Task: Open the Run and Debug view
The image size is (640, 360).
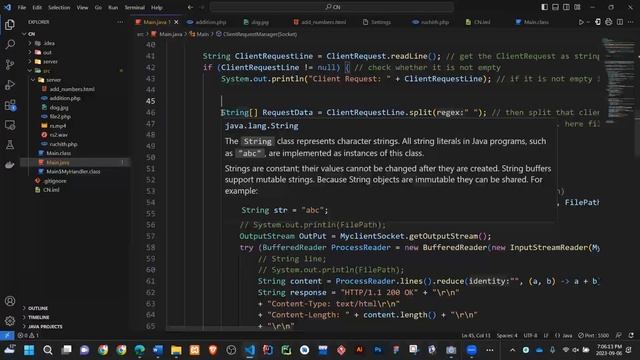Action: (10, 84)
